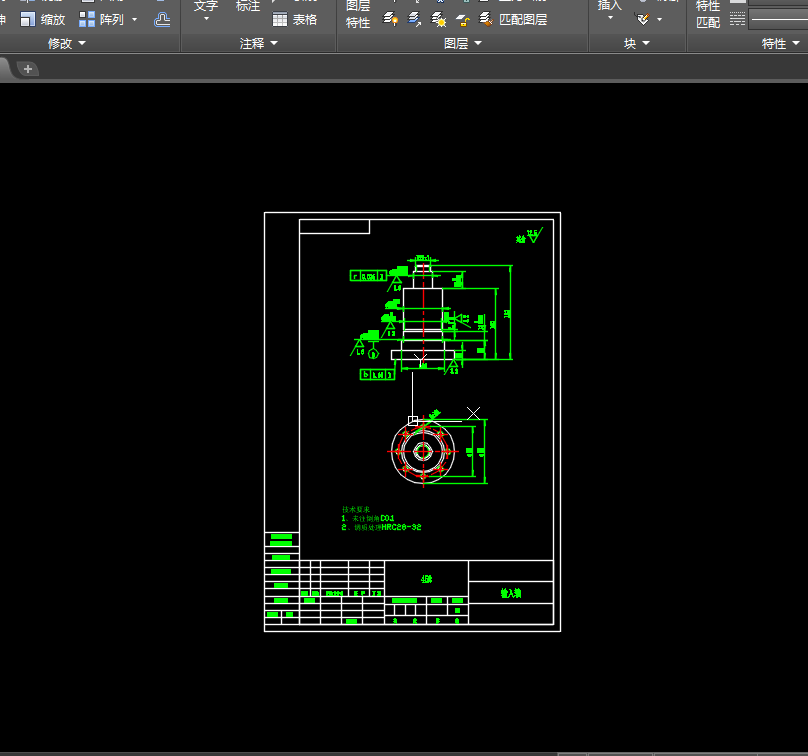
Task: Expand the 图层 panel
Action: point(463,44)
